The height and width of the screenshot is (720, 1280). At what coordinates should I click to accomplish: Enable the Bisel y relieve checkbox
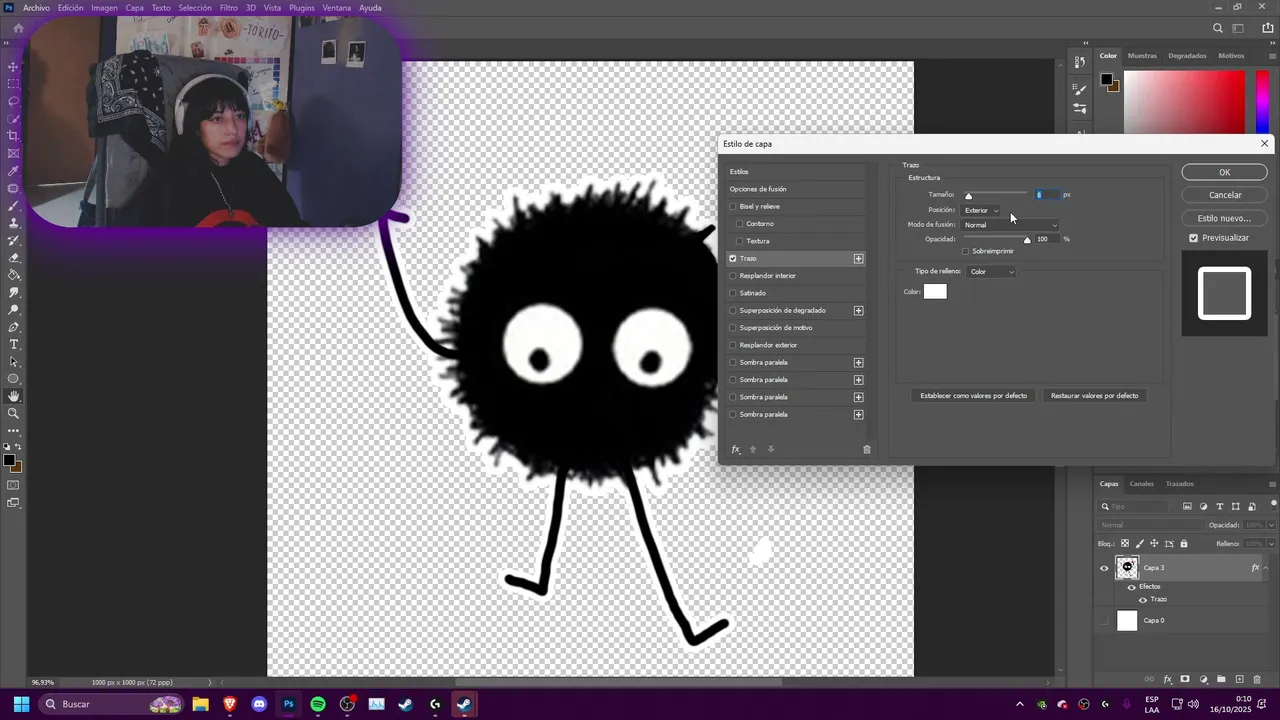click(733, 207)
